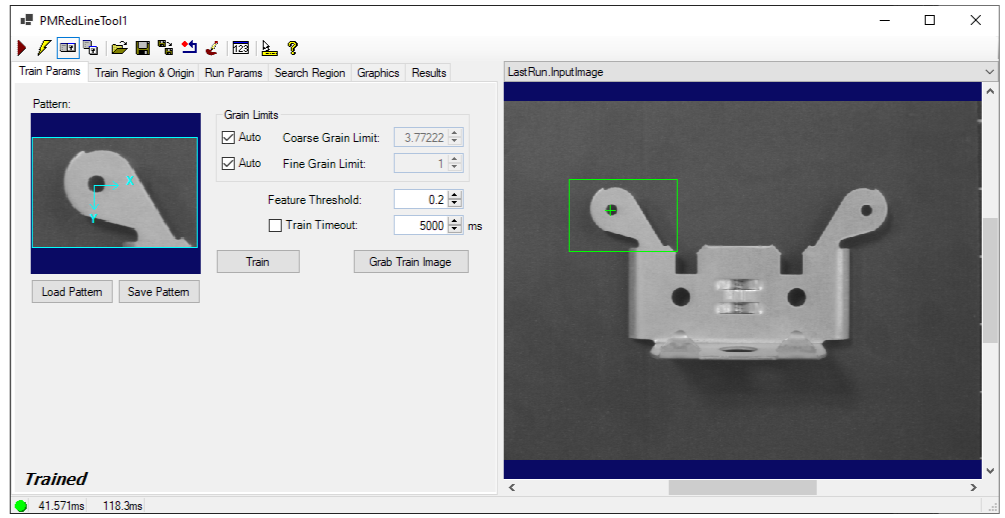Click the reset tool icon with red dot
This screenshot has height=518, width=1005.
pyautogui.click(x=189, y=47)
